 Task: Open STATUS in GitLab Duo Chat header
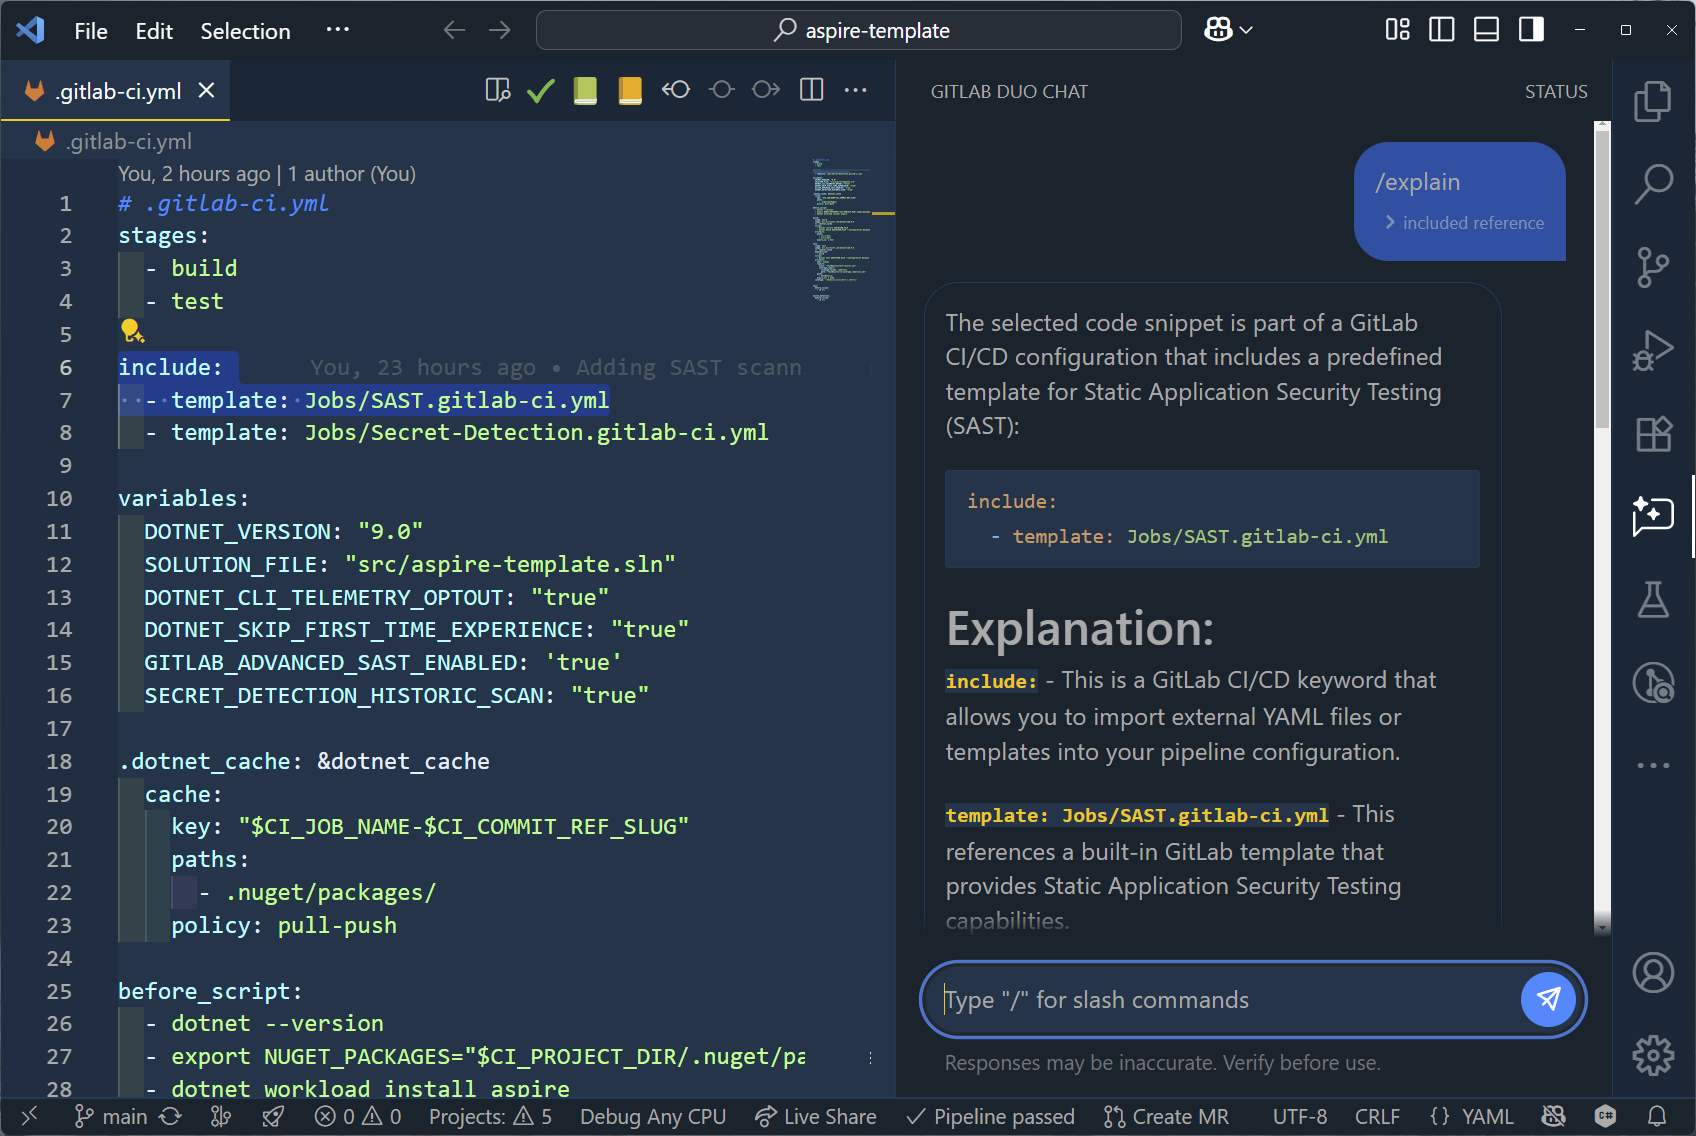click(1556, 91)
